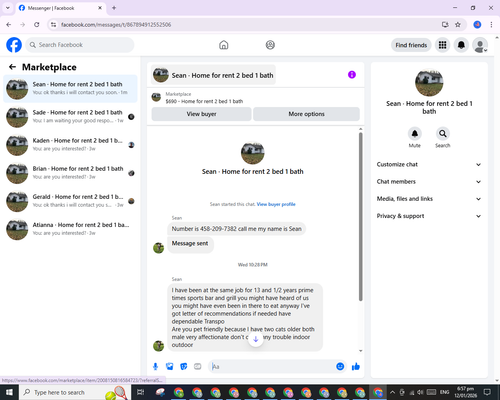
Task: Open the Sean - Home for rent conversation
Action: [70, 89]
